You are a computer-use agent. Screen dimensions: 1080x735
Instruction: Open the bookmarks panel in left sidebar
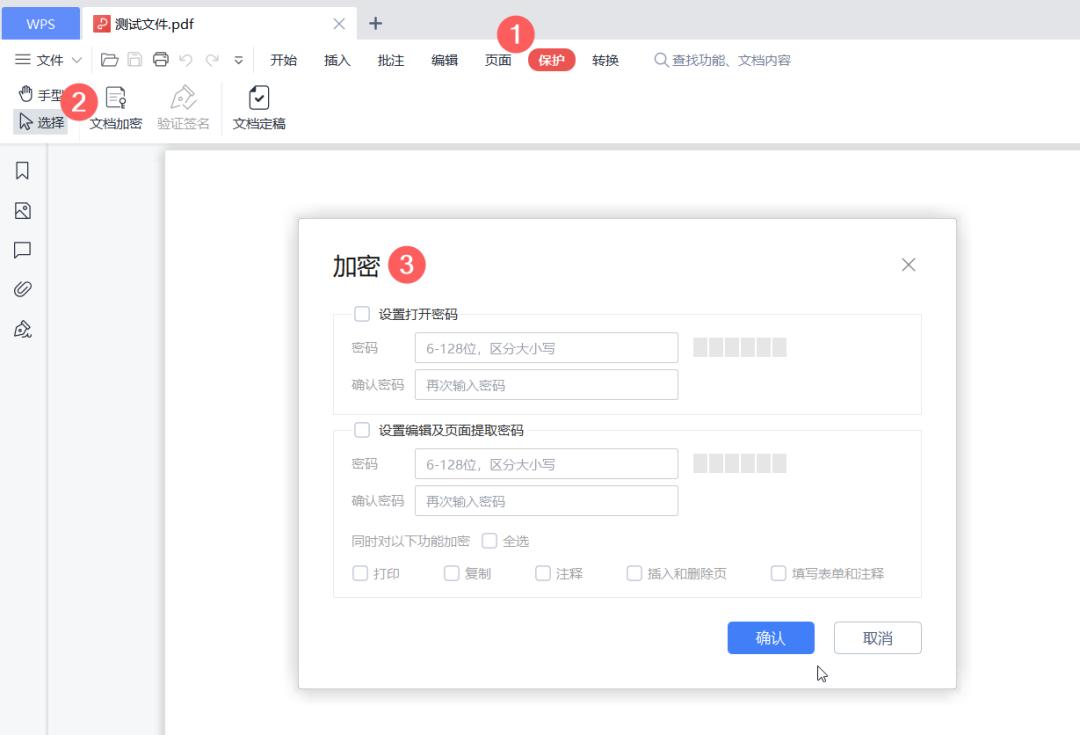pos(23,170)
